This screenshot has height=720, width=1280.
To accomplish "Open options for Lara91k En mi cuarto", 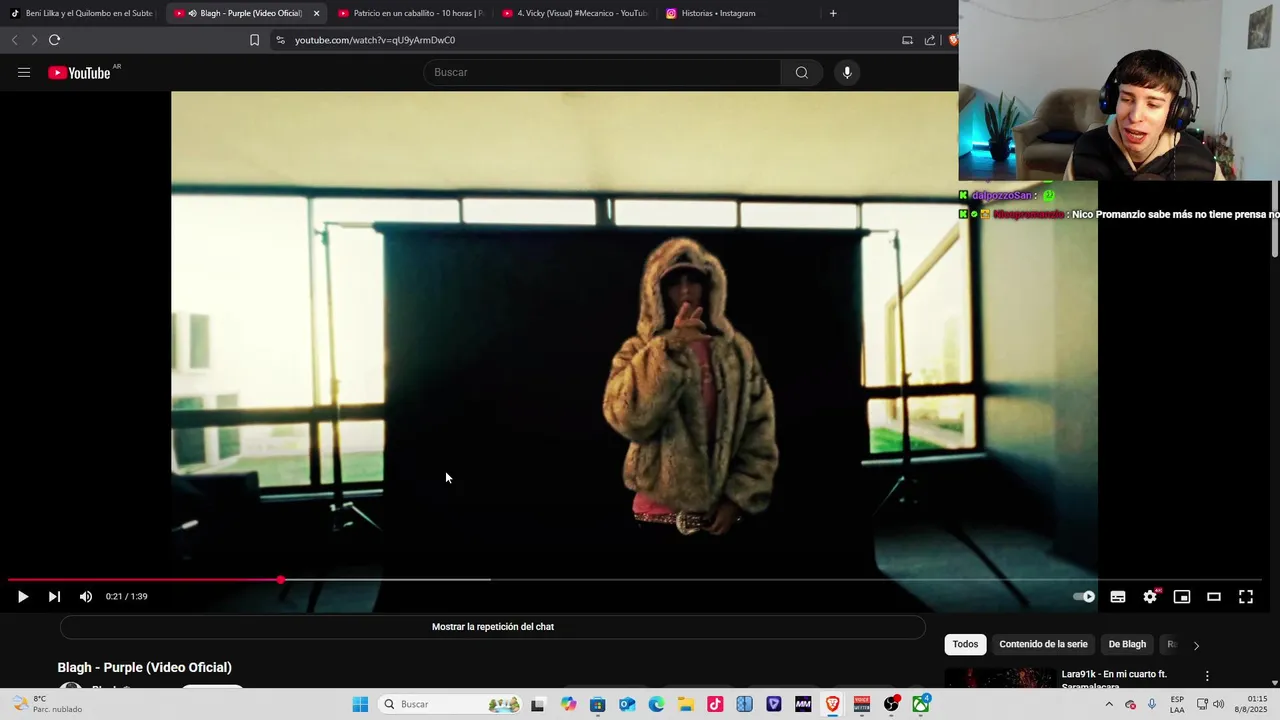I will [1207, 676].
